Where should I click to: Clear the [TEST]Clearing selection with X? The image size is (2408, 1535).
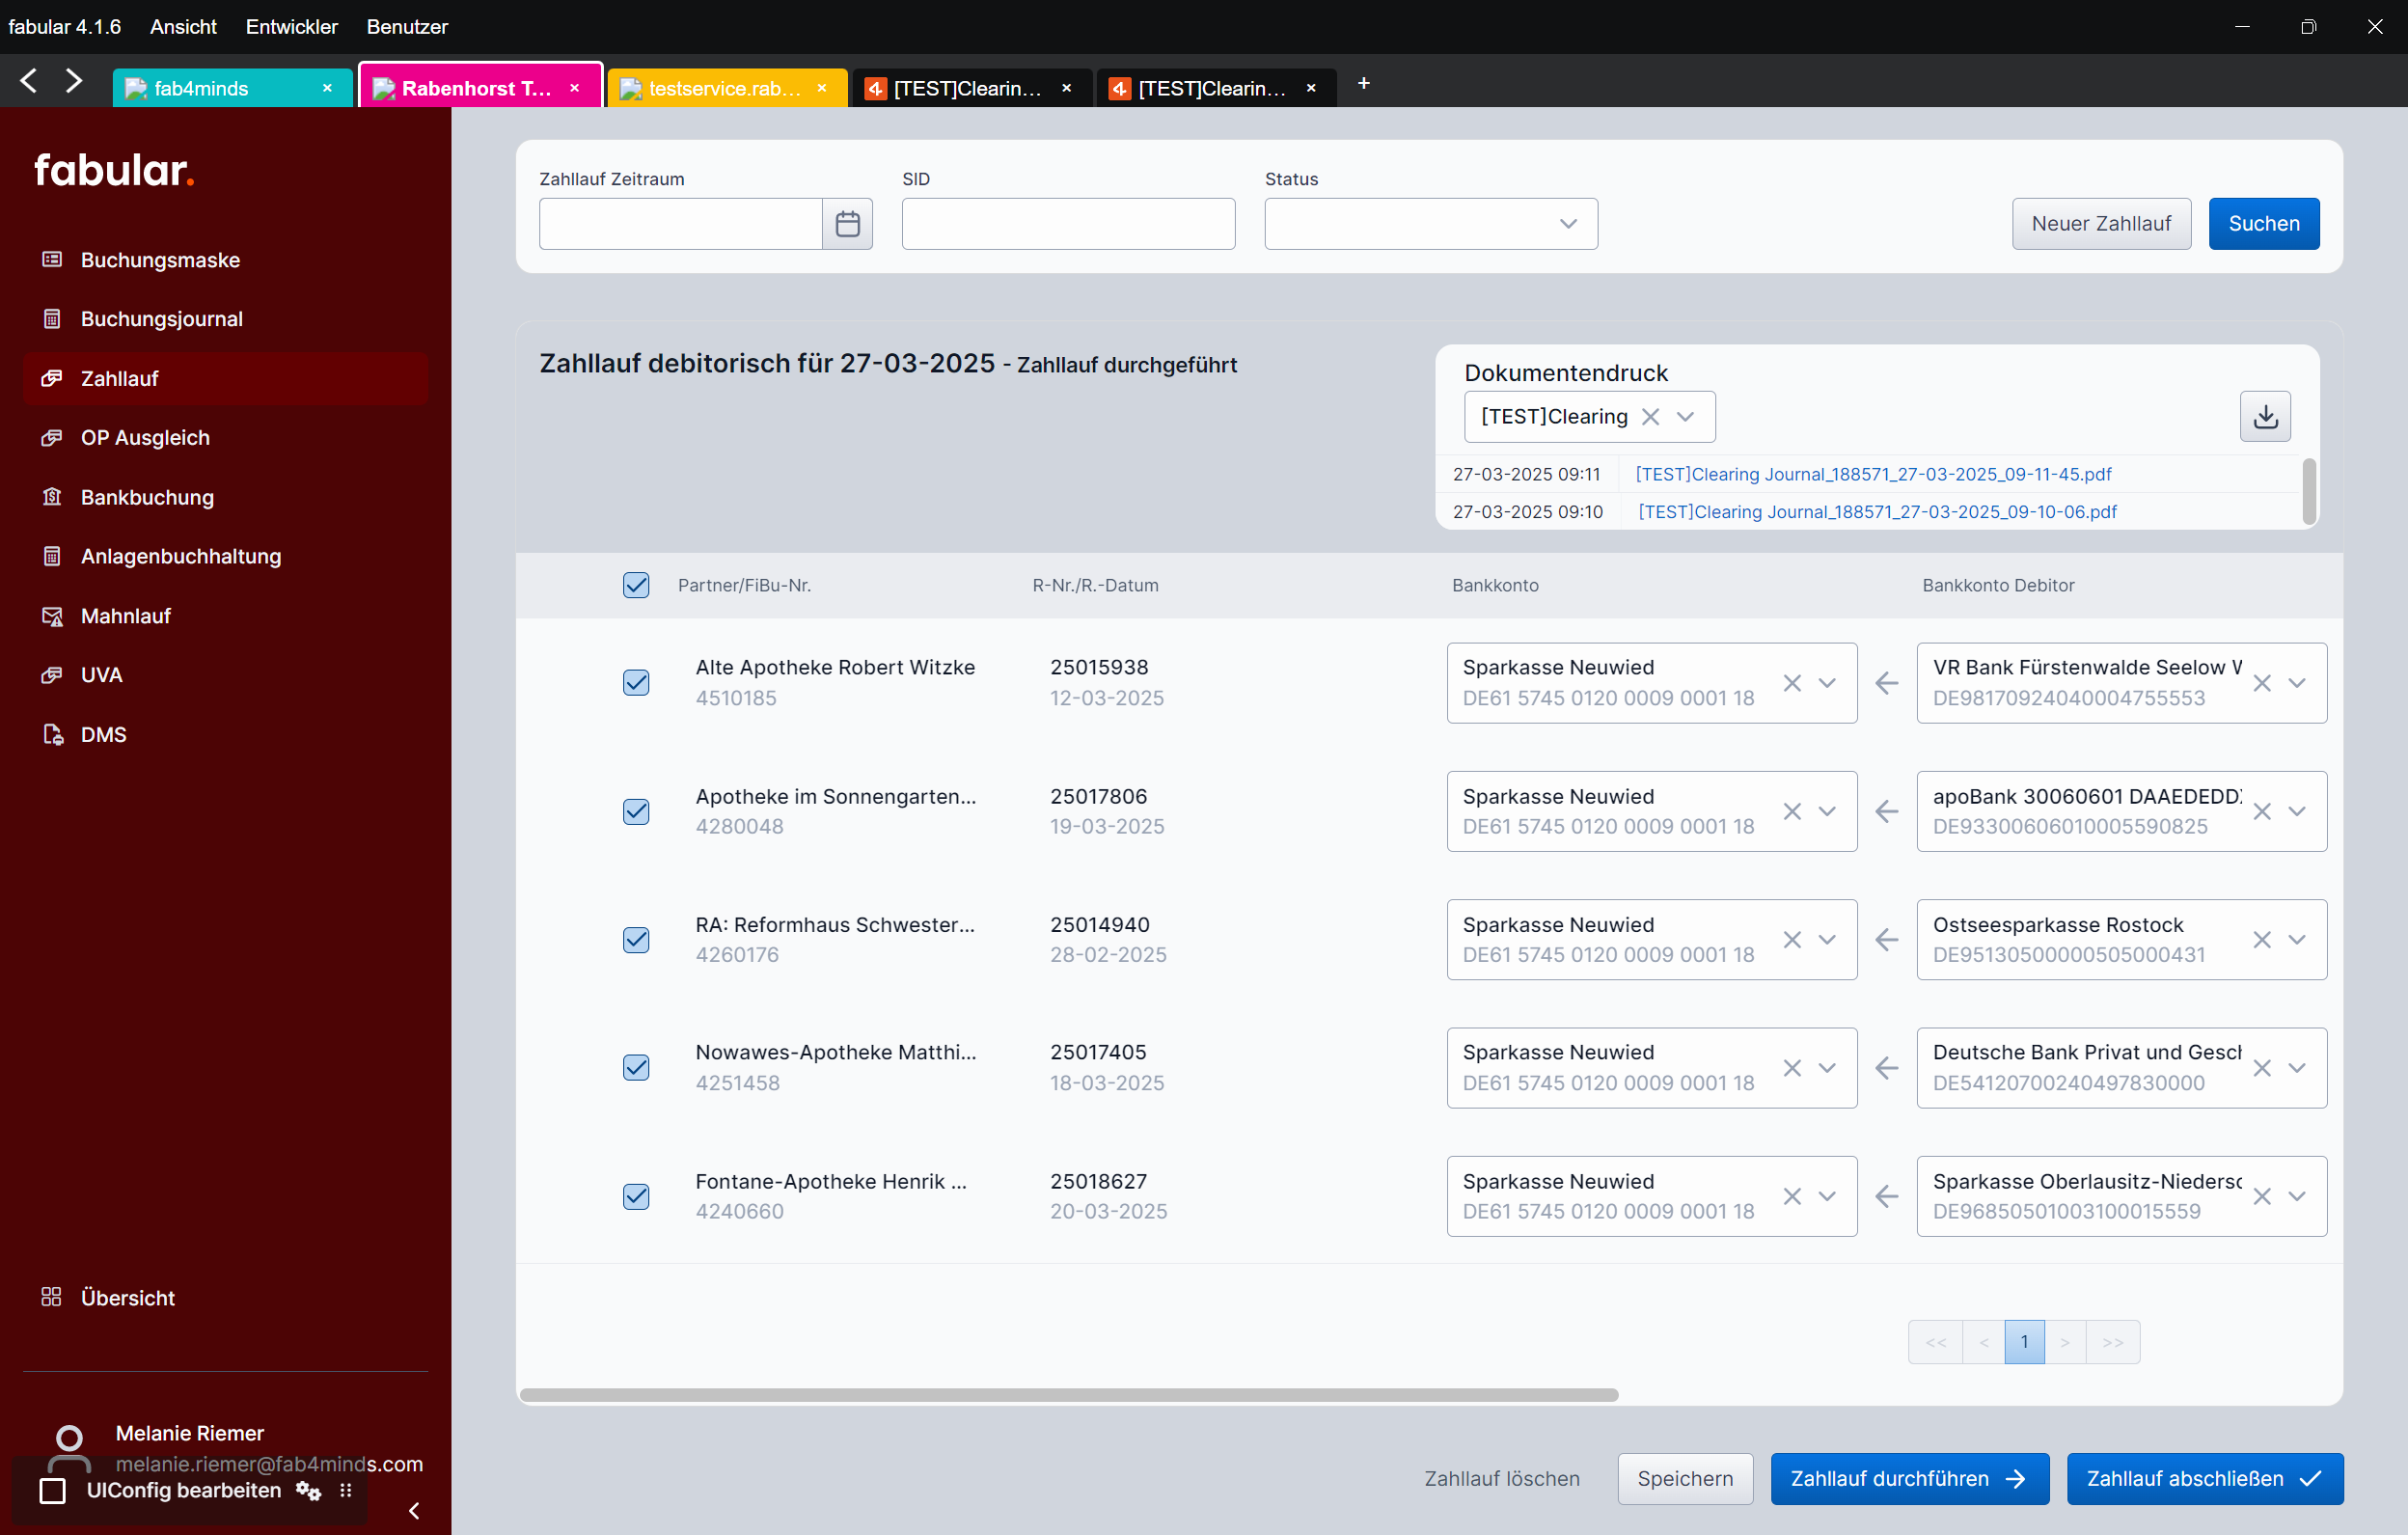[x=1650, y=417]
